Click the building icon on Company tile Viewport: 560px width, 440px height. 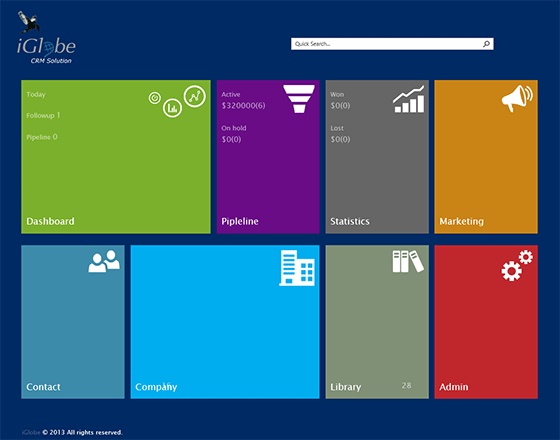click(x=297, y=268)
